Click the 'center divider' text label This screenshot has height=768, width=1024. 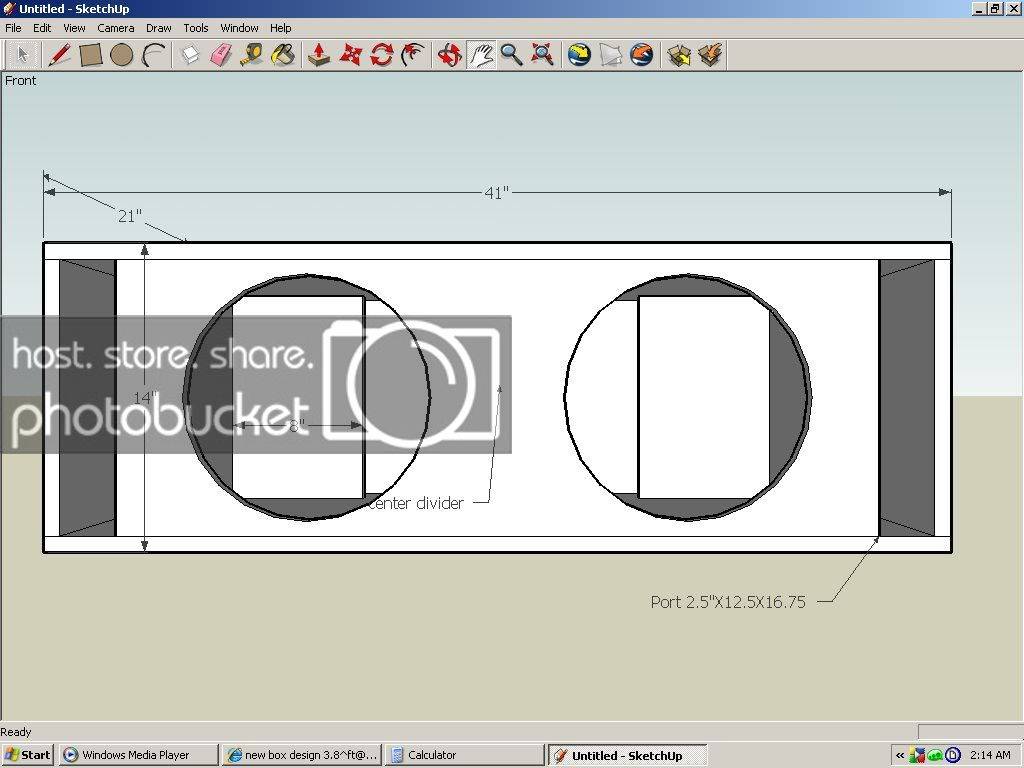pyautogui.click(x=416, y=503)
